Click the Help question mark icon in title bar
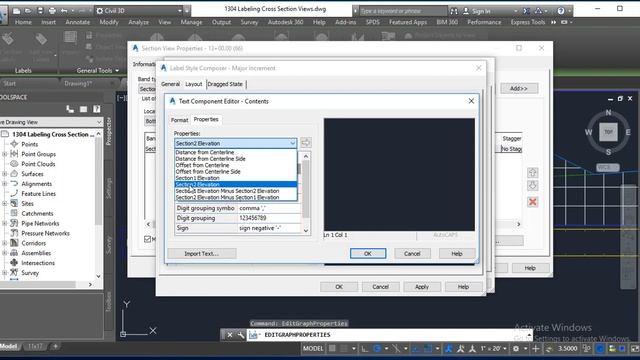 [x=561, y=11]
